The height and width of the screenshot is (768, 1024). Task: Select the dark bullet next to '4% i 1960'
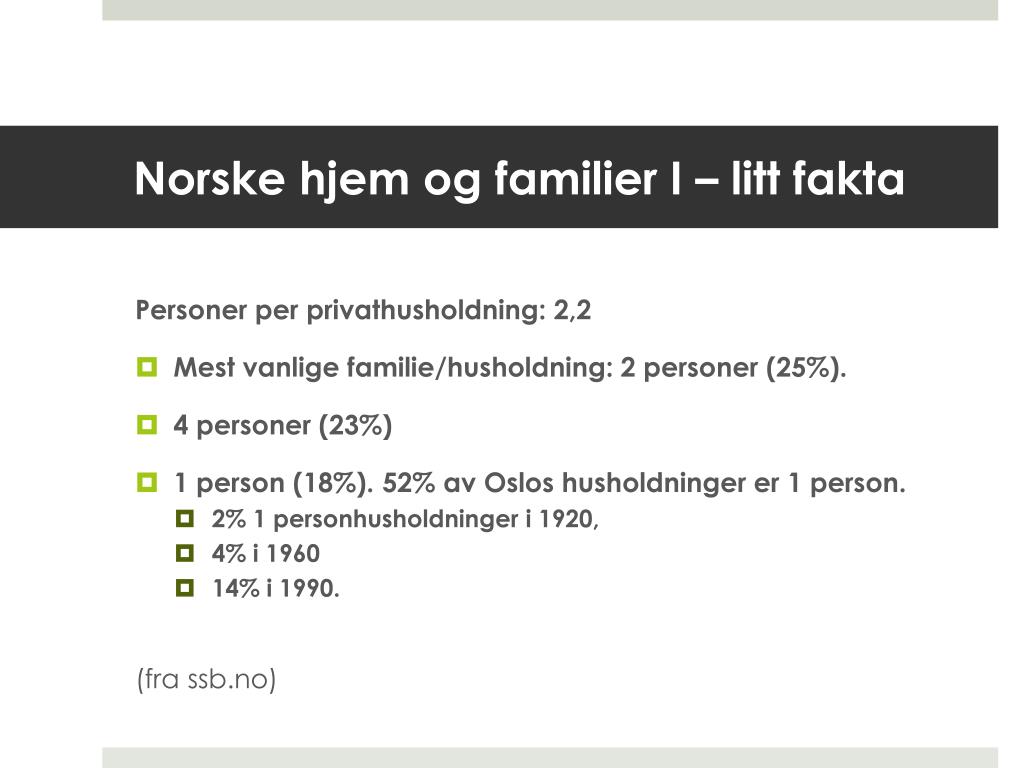click(x=185, y=553)
